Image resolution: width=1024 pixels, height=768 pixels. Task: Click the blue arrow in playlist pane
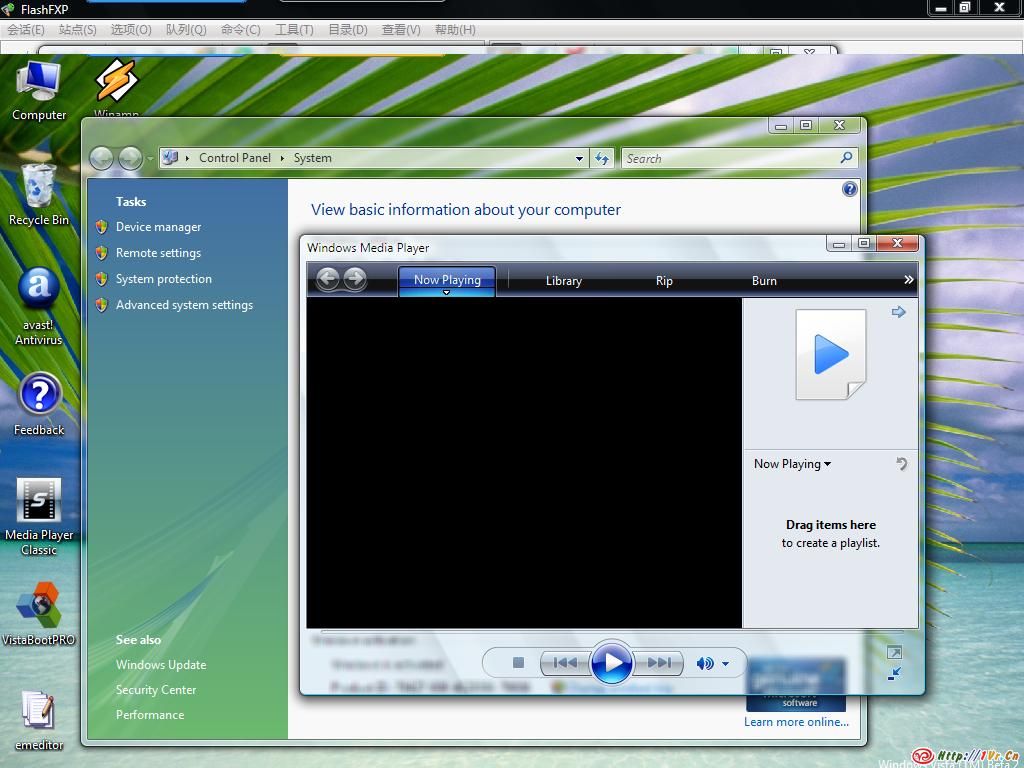point(898,312)
